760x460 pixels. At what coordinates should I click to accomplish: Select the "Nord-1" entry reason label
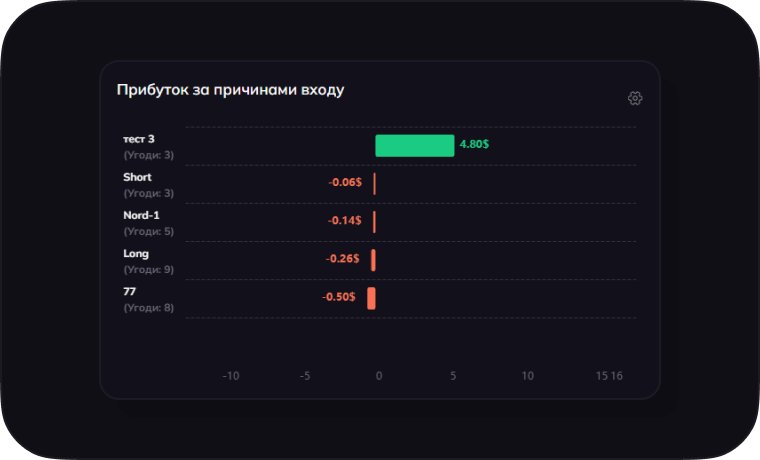141,215
